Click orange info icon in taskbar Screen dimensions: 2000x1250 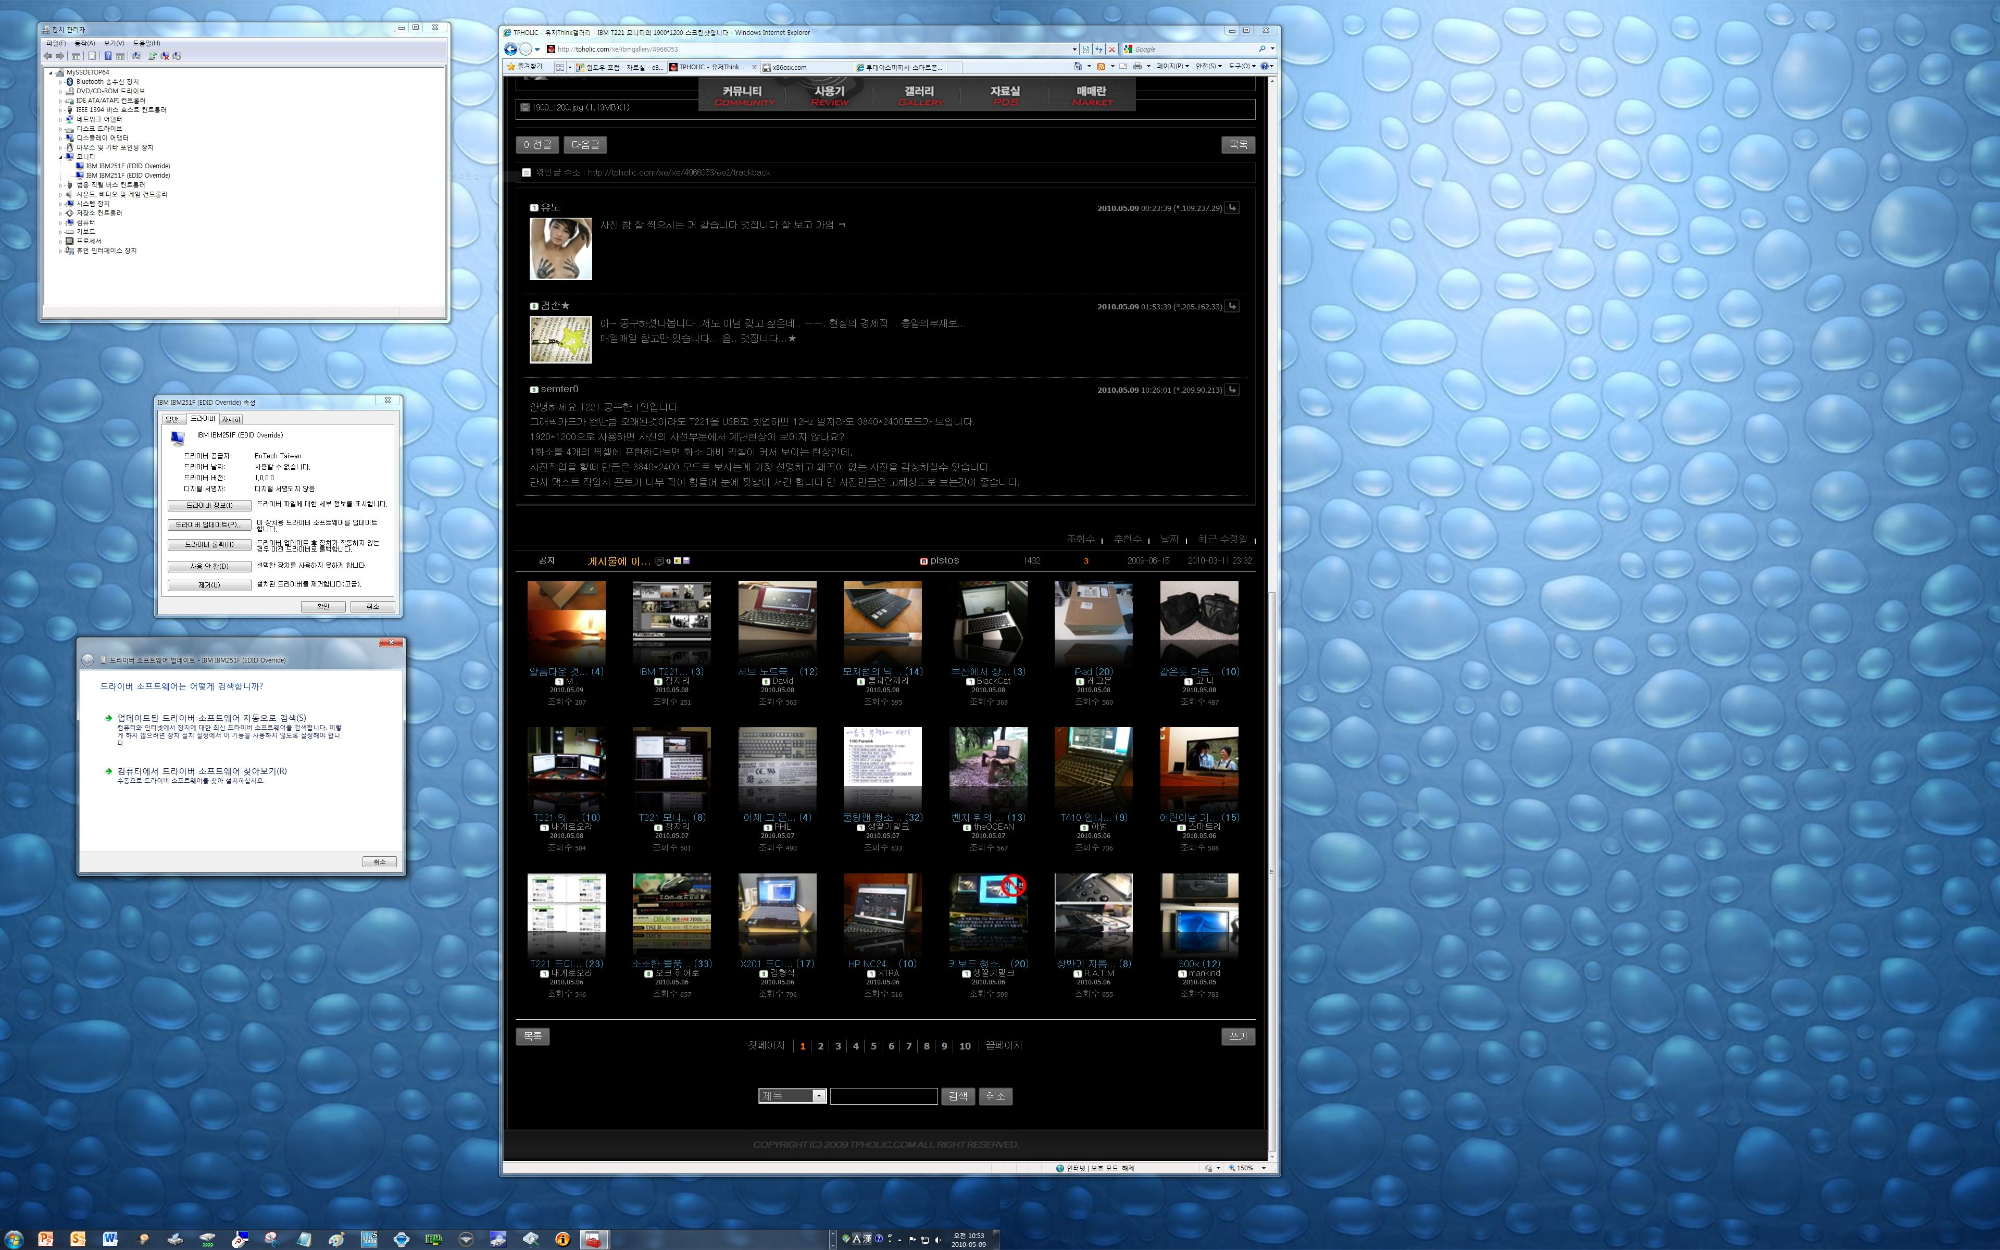pos(562,1239)
